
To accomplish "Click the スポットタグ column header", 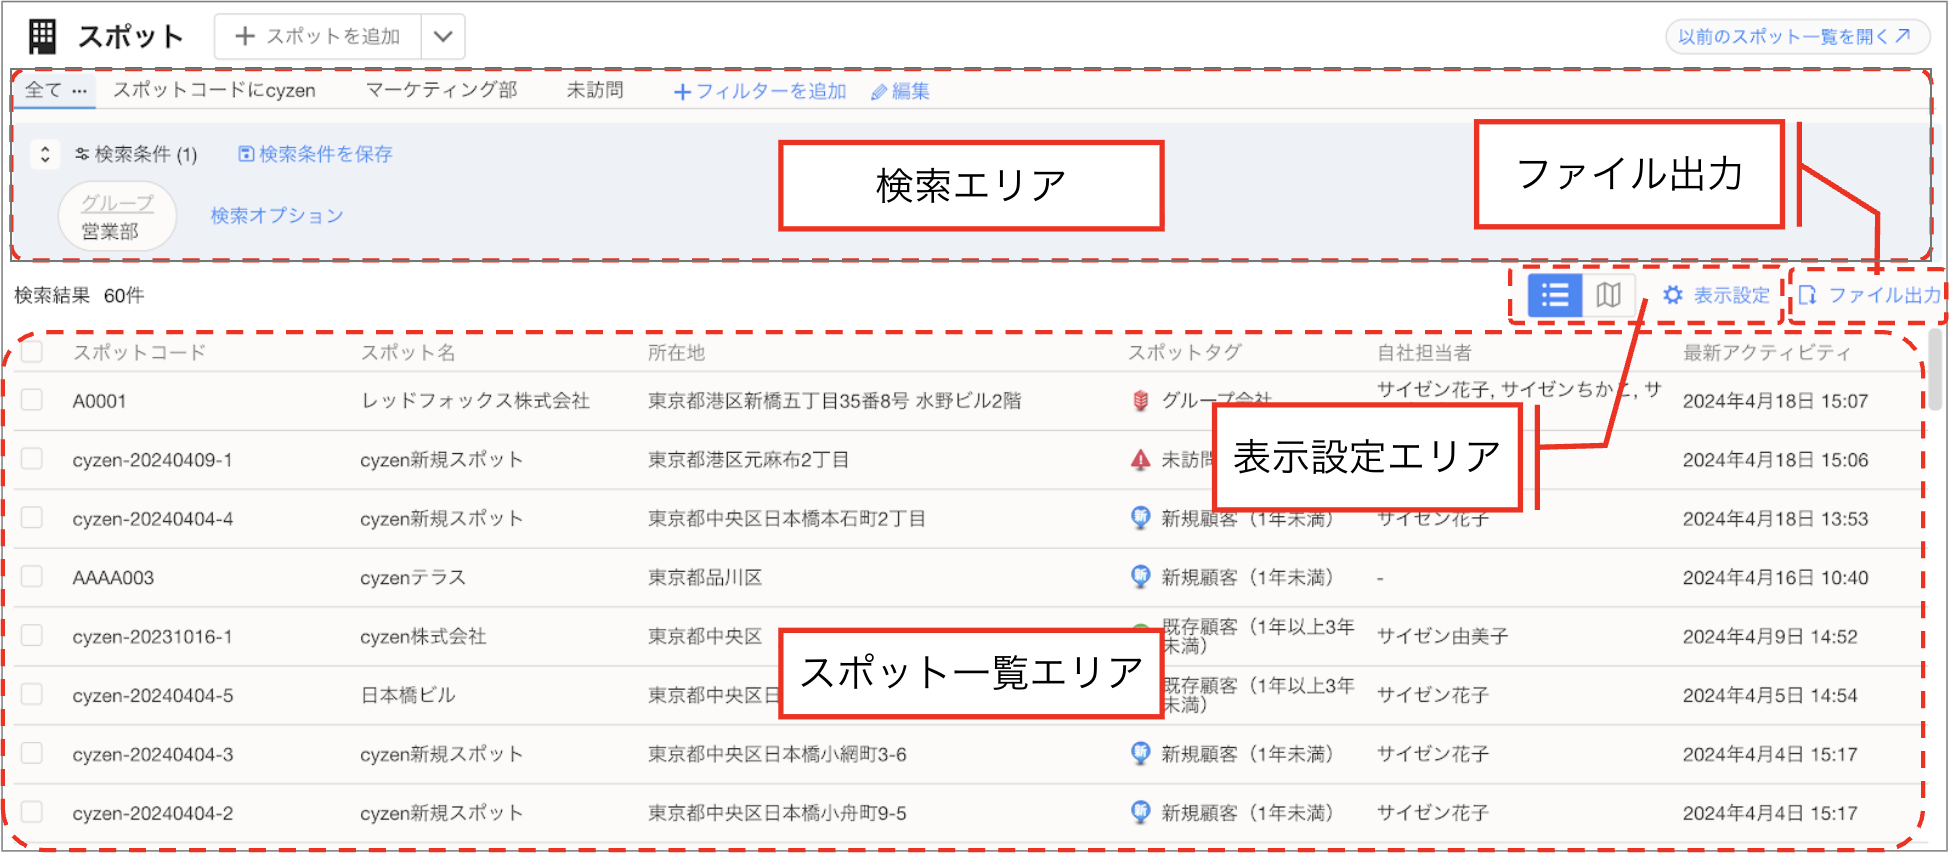I will 1185,352.
